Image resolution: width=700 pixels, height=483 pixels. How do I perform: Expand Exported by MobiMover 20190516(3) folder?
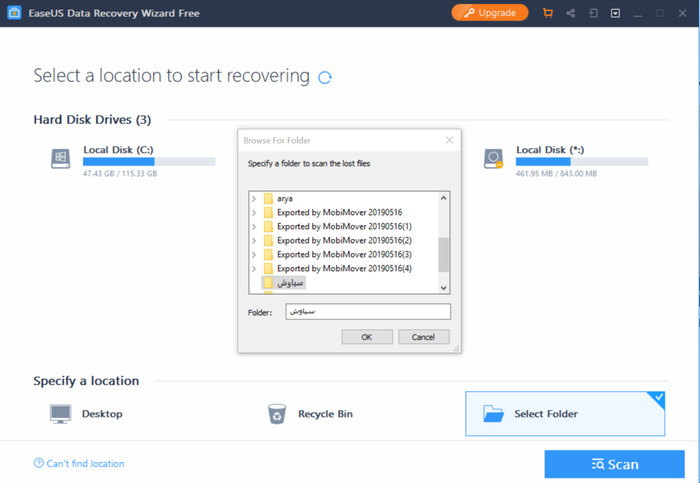(254, 255)
